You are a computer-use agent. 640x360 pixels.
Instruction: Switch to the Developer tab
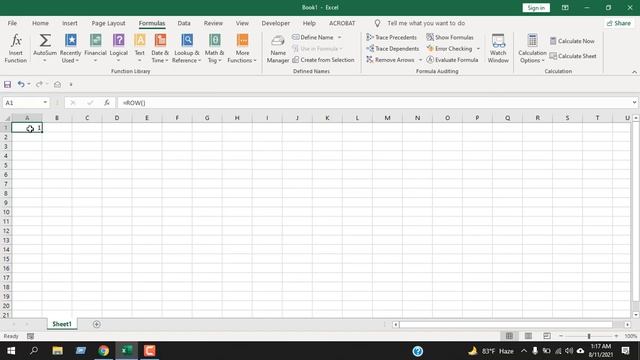click(x=276, y=23)
